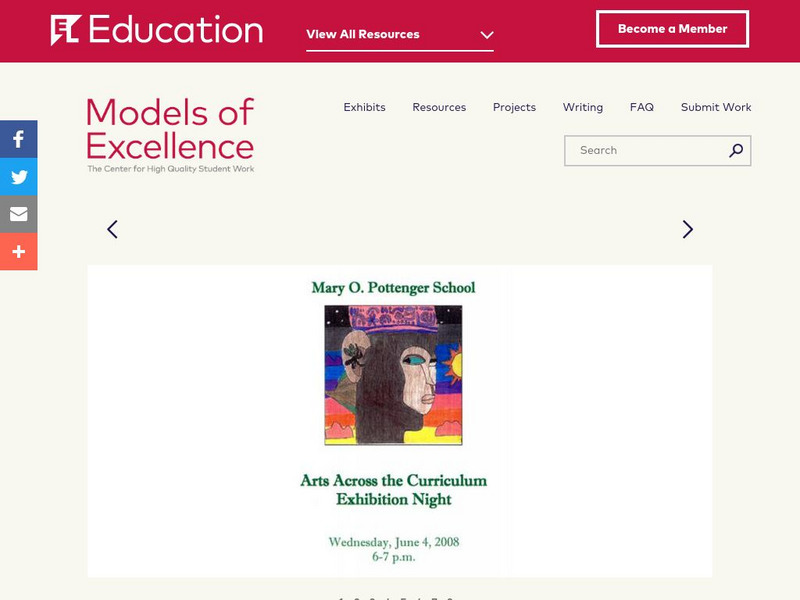
Task: Go to next slide arrow
Action: tap(687, 229)
